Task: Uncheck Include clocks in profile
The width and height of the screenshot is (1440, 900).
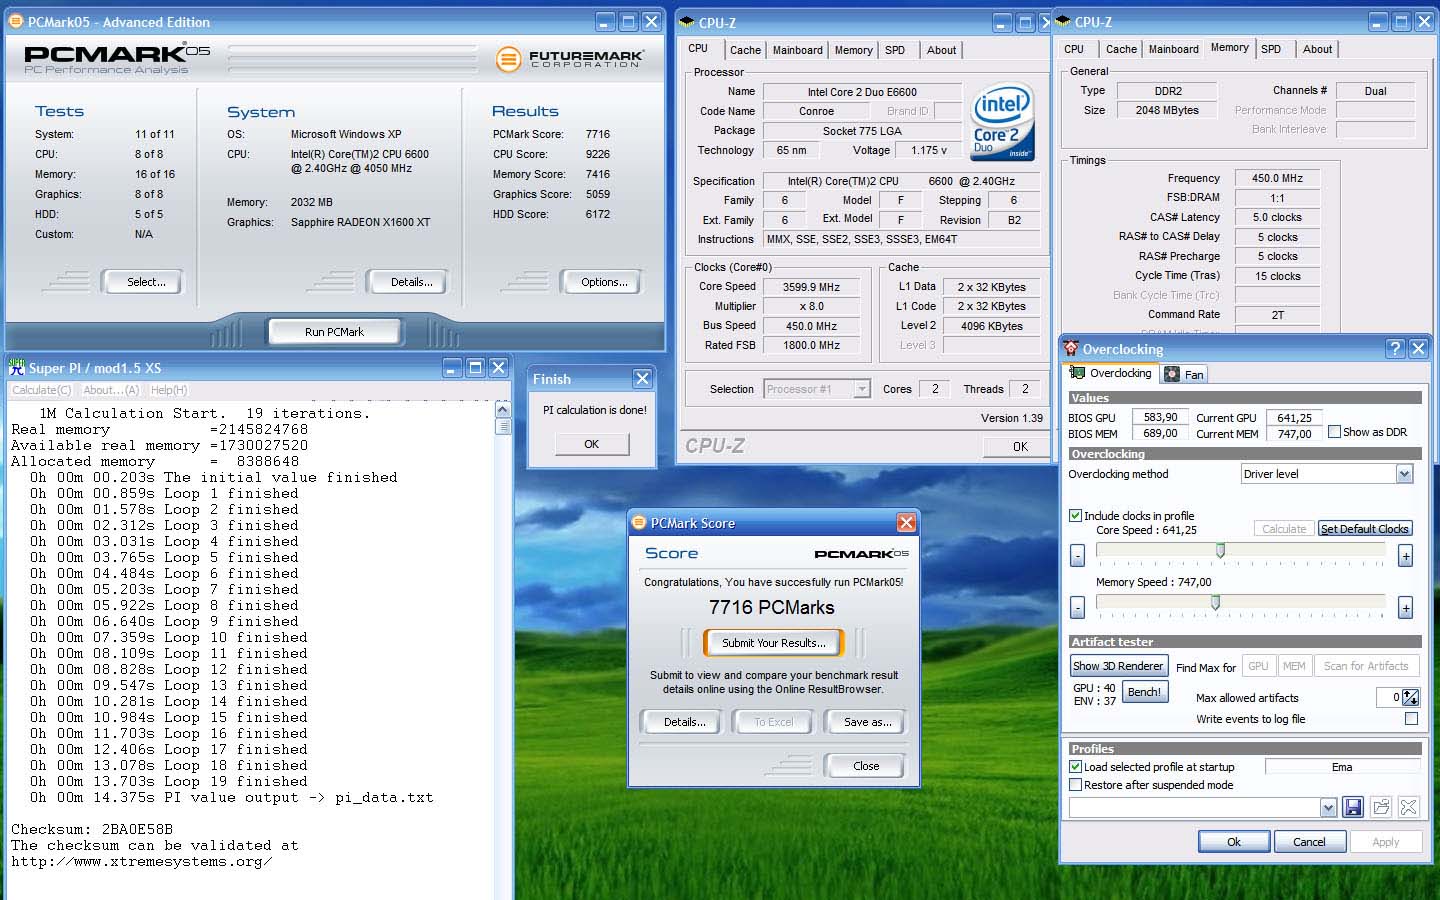Action: pos(1076,515)
